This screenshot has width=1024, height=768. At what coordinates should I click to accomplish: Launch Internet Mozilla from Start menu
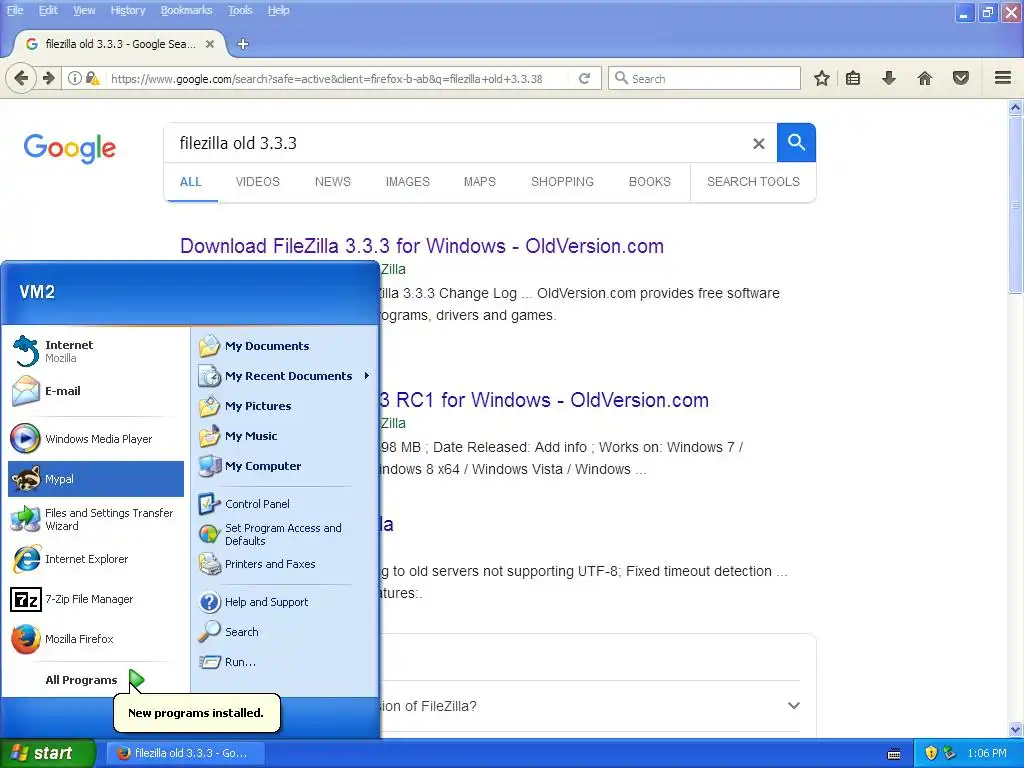click(96, 351)
